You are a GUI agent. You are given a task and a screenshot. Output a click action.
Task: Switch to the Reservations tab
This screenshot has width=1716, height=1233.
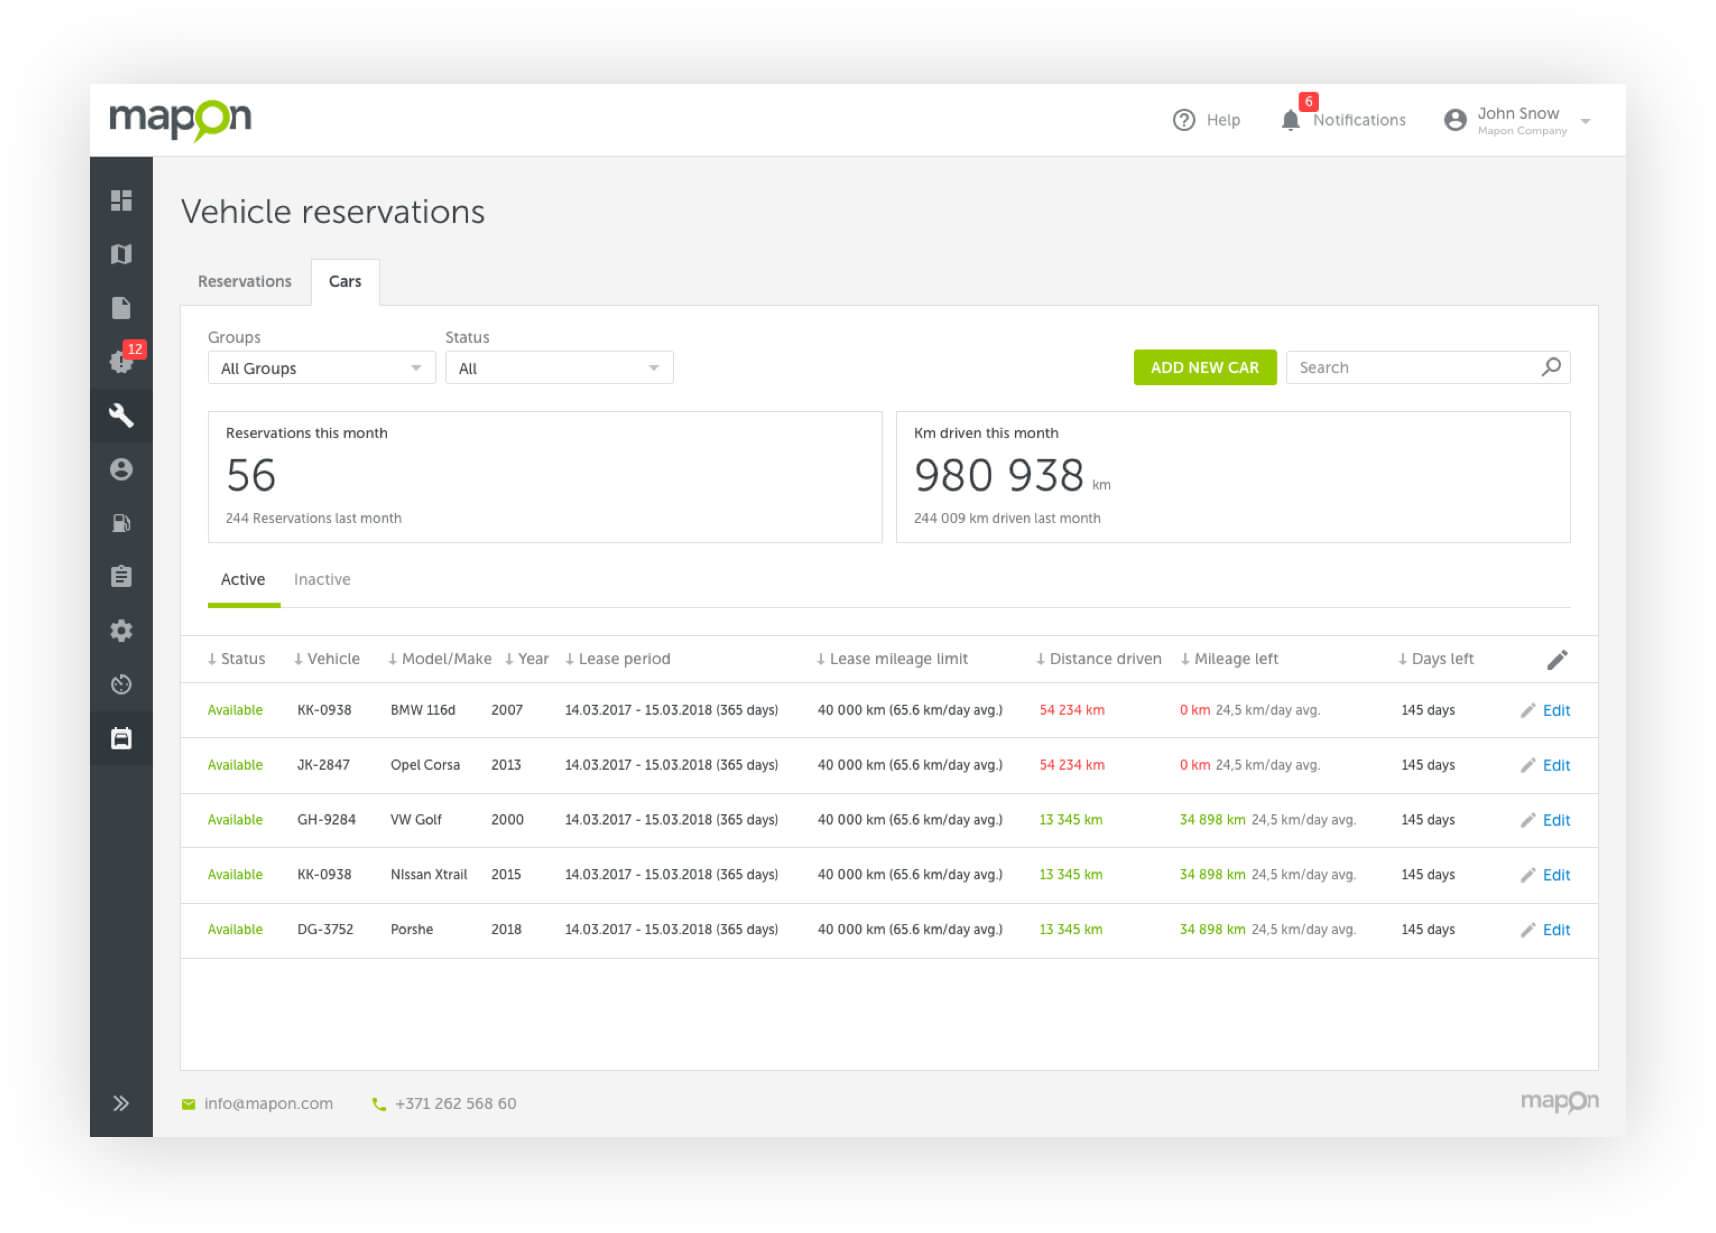(x=245, y=282)
